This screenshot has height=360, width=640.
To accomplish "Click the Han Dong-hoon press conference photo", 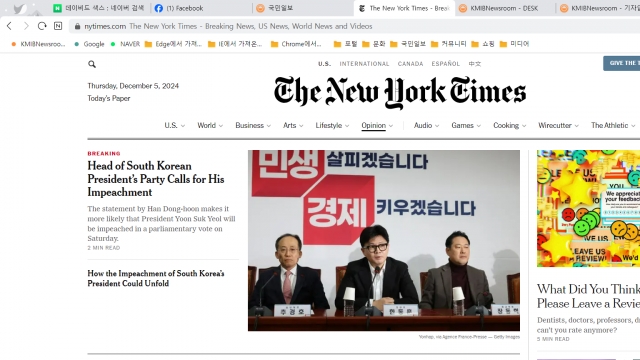I will pyautogui.click(x=384, y=240).
